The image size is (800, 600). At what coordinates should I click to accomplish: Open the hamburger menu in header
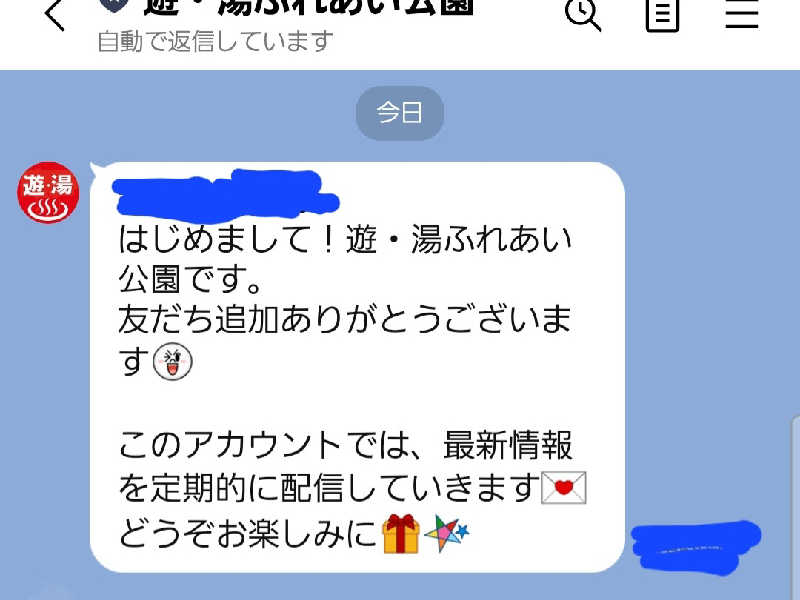click(742, 14)
